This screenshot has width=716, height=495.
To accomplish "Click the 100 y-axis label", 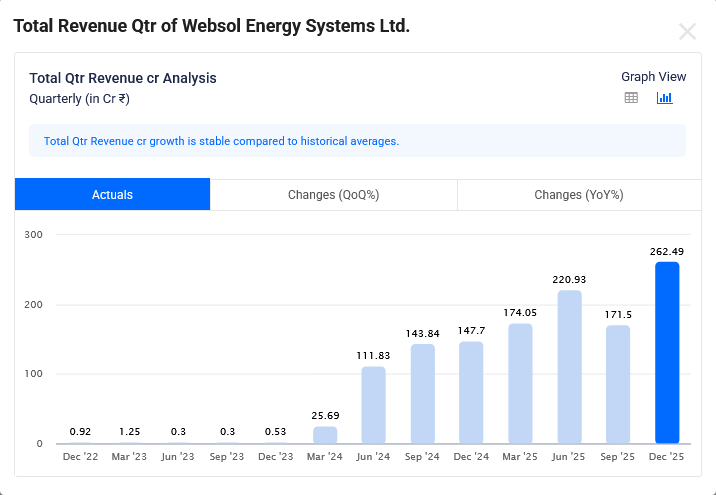I will click(x=33, y=374).
